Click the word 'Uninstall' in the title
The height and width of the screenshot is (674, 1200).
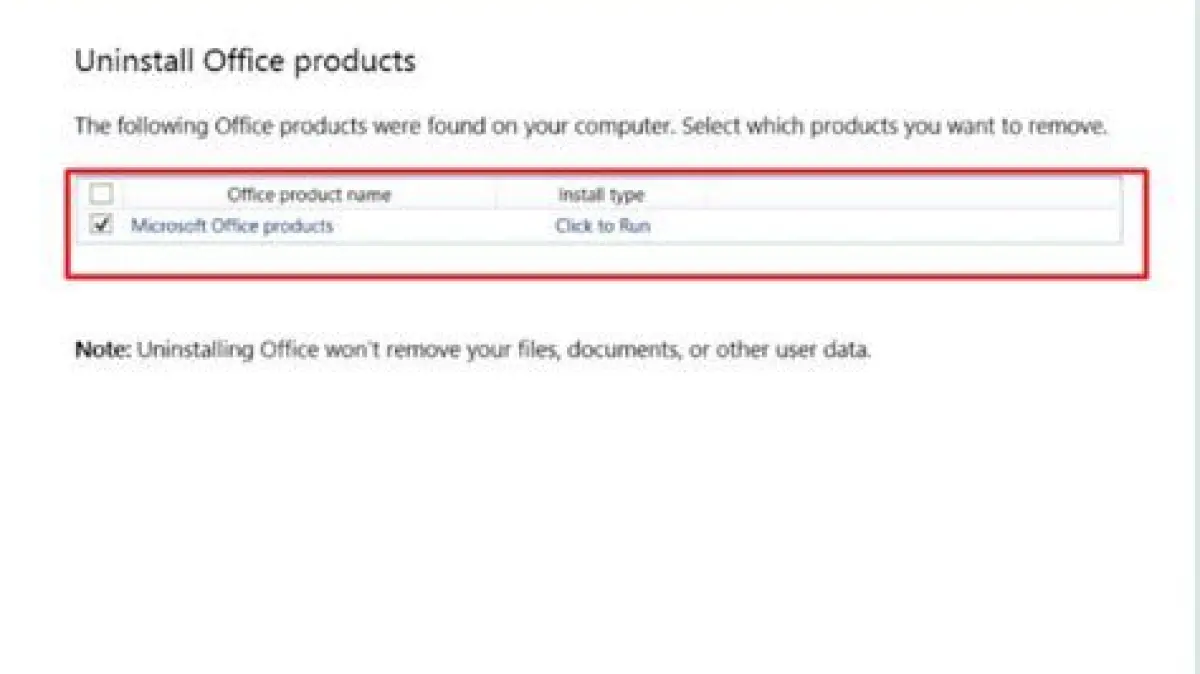(135, 61)
